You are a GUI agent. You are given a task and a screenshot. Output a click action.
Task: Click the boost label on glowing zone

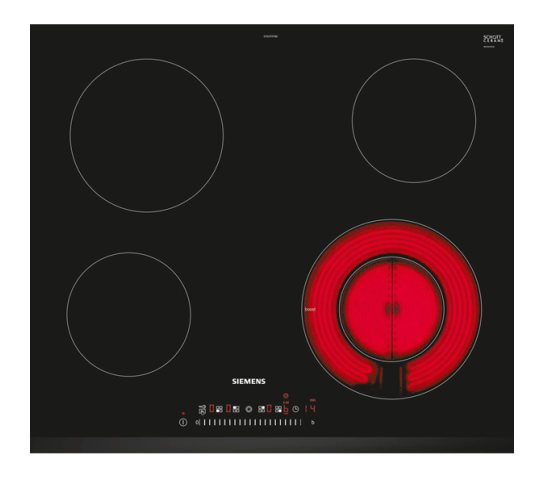click(x=310, y=309)
